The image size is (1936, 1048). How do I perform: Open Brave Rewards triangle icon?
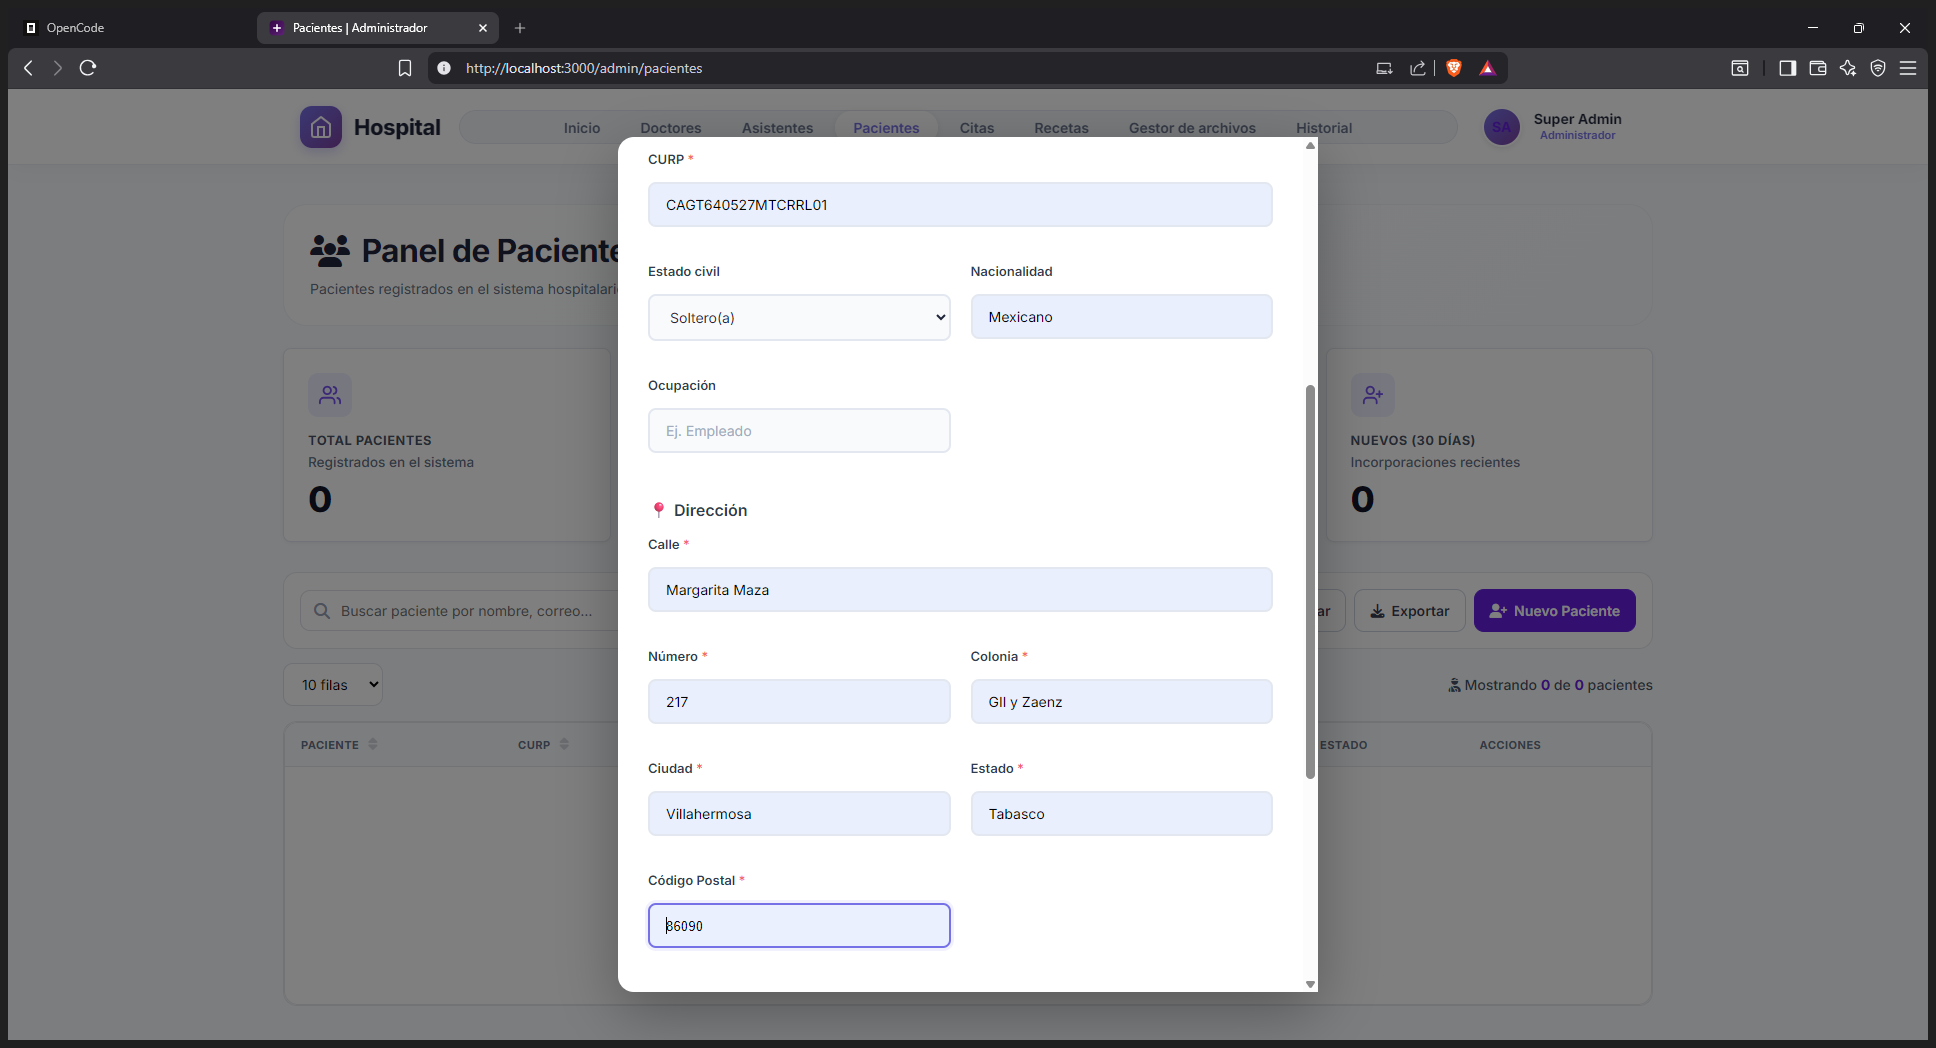pyautogui.click(x=1488, y=68)
